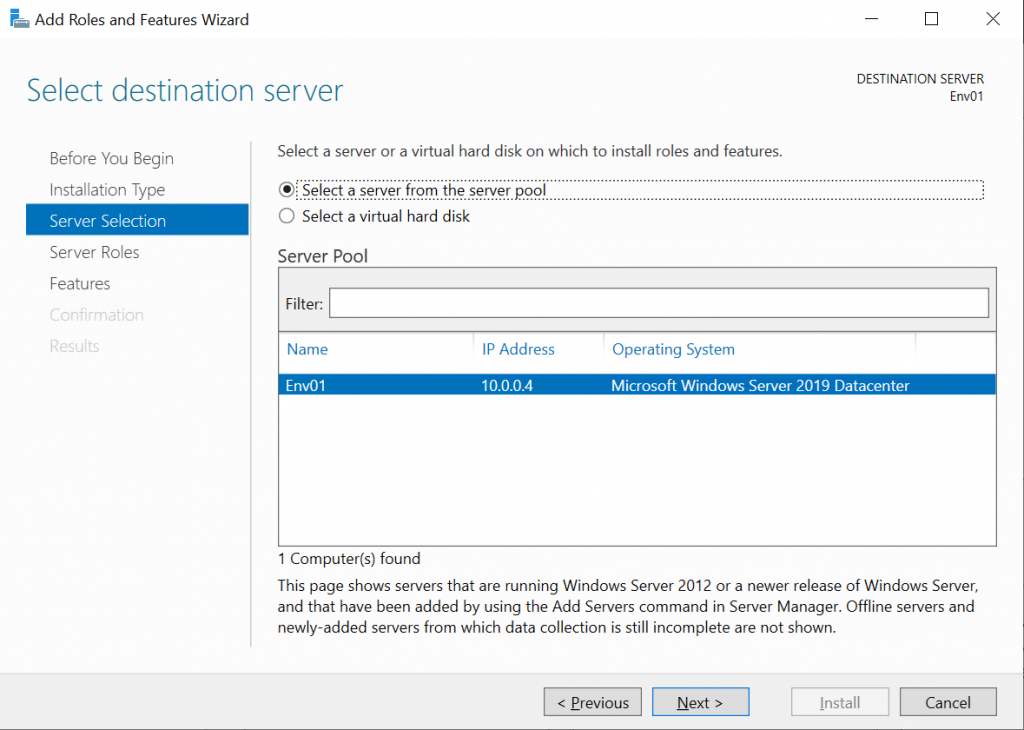
Task: Click the 10.0.0.4 IP address cell
Action: click(x=507, y=385)
